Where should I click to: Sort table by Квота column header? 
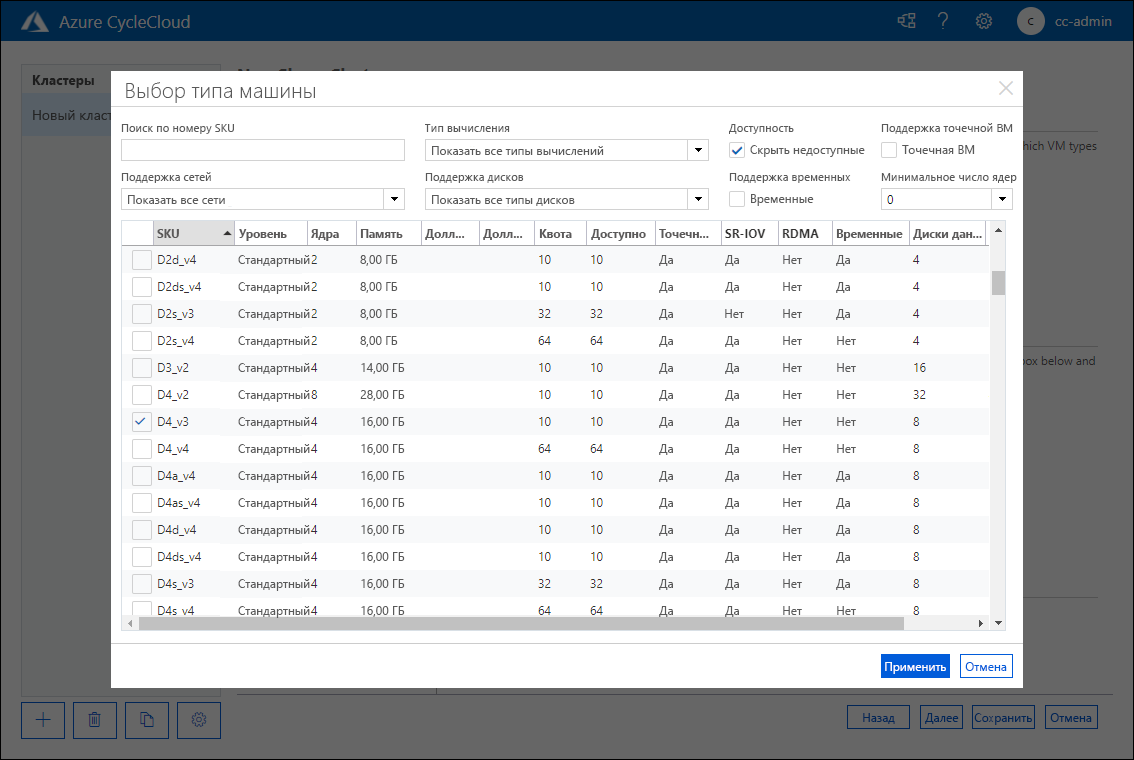click(555, 234)
